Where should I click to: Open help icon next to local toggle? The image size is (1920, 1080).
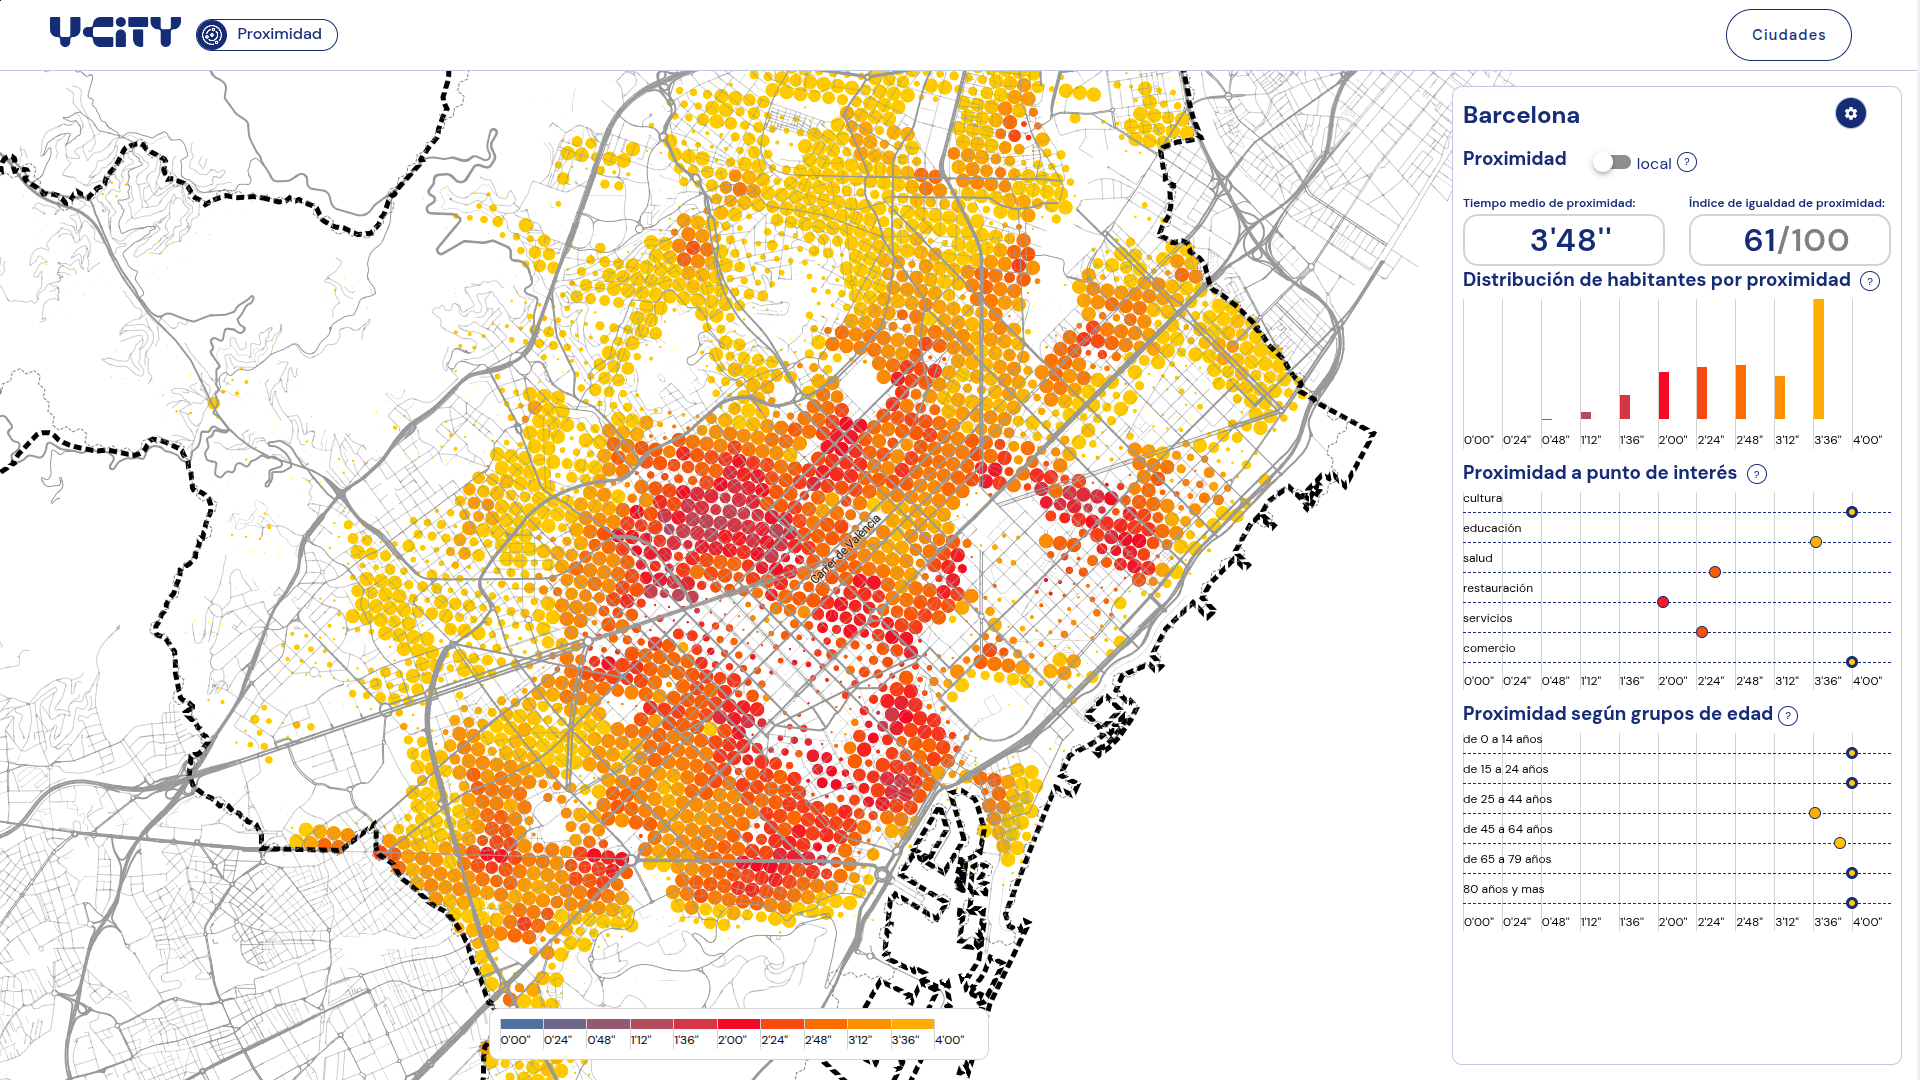coord(1687,162)
